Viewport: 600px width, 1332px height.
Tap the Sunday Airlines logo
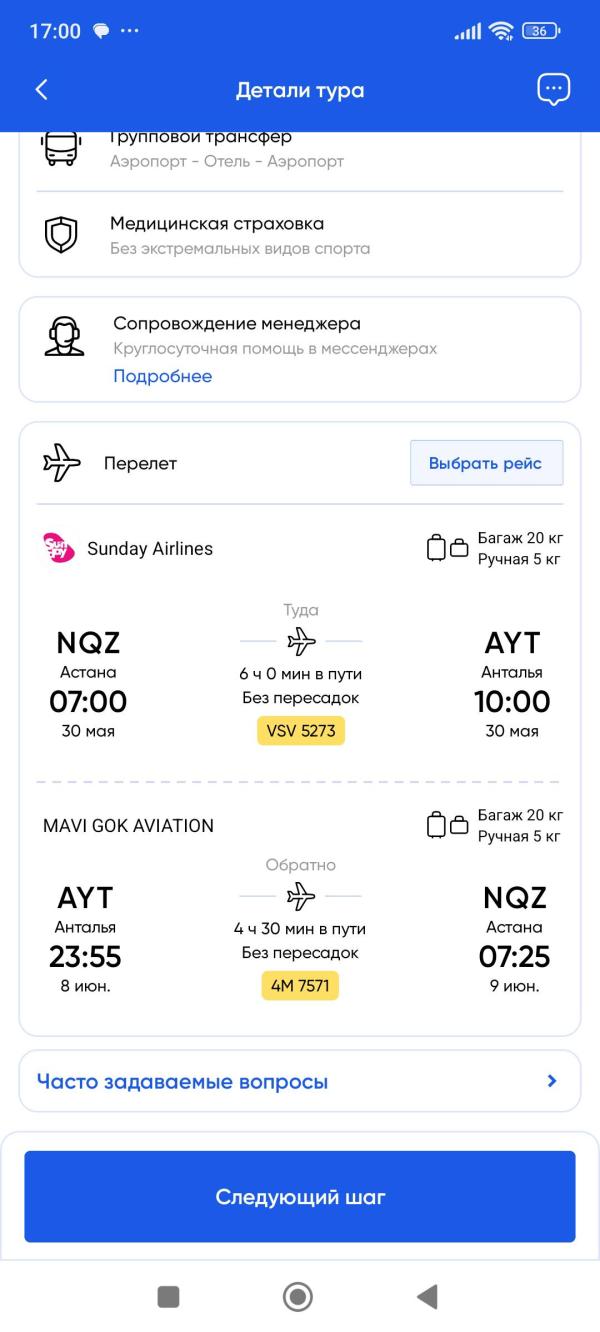tap(59, 548)
